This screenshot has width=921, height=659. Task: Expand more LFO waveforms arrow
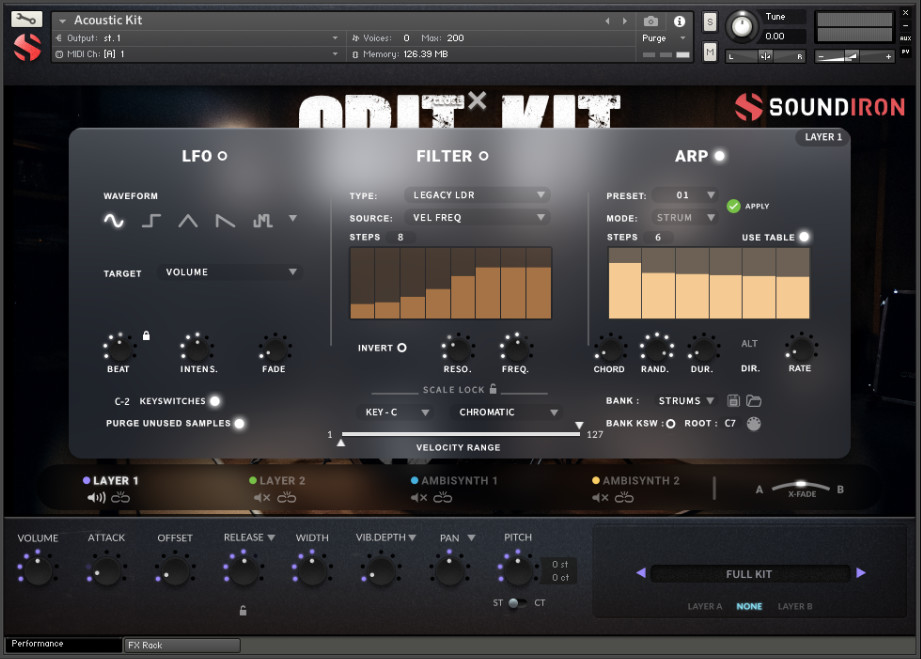[293, 218]
